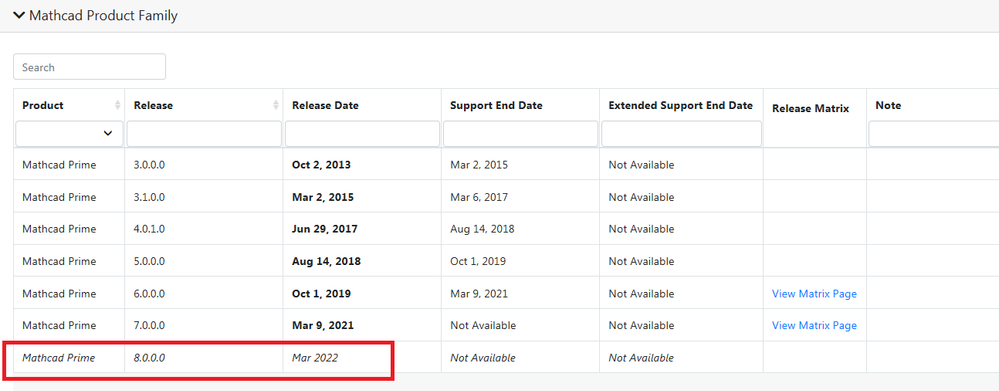
Task: Click the Release filter input field
Action: [204, 134]
